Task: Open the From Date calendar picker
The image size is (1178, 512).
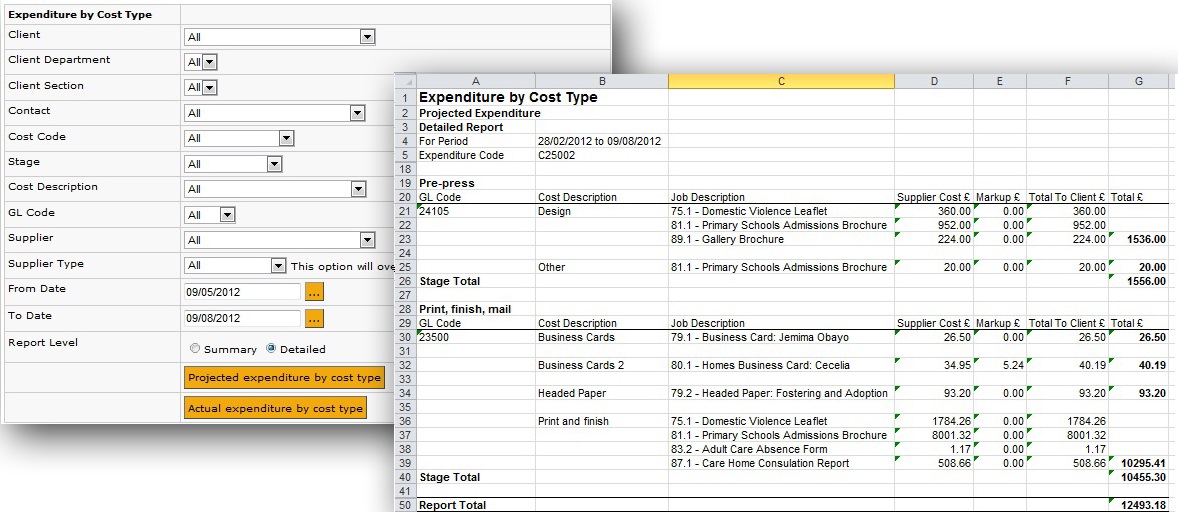Action: click(314, 292)
